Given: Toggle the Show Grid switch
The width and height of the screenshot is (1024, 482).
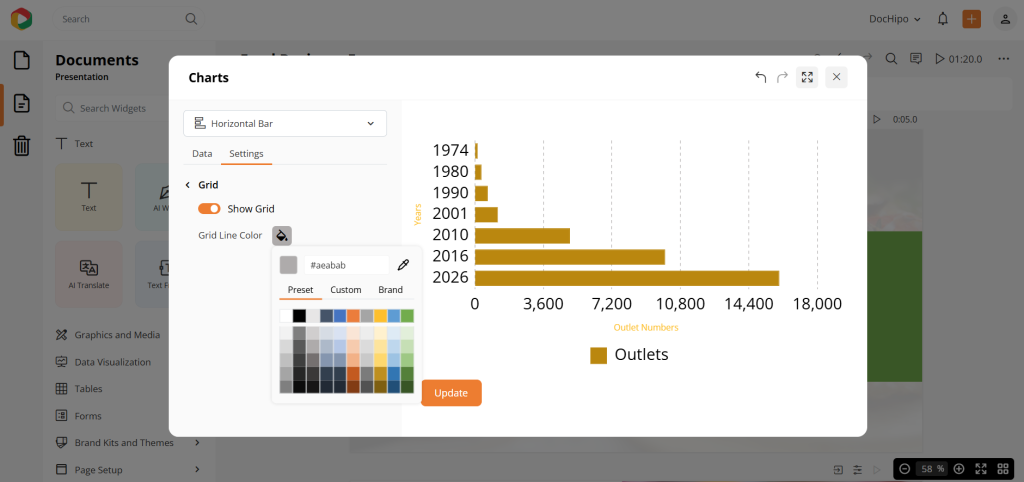Looking at the screenshot, I should click(209, 209).
